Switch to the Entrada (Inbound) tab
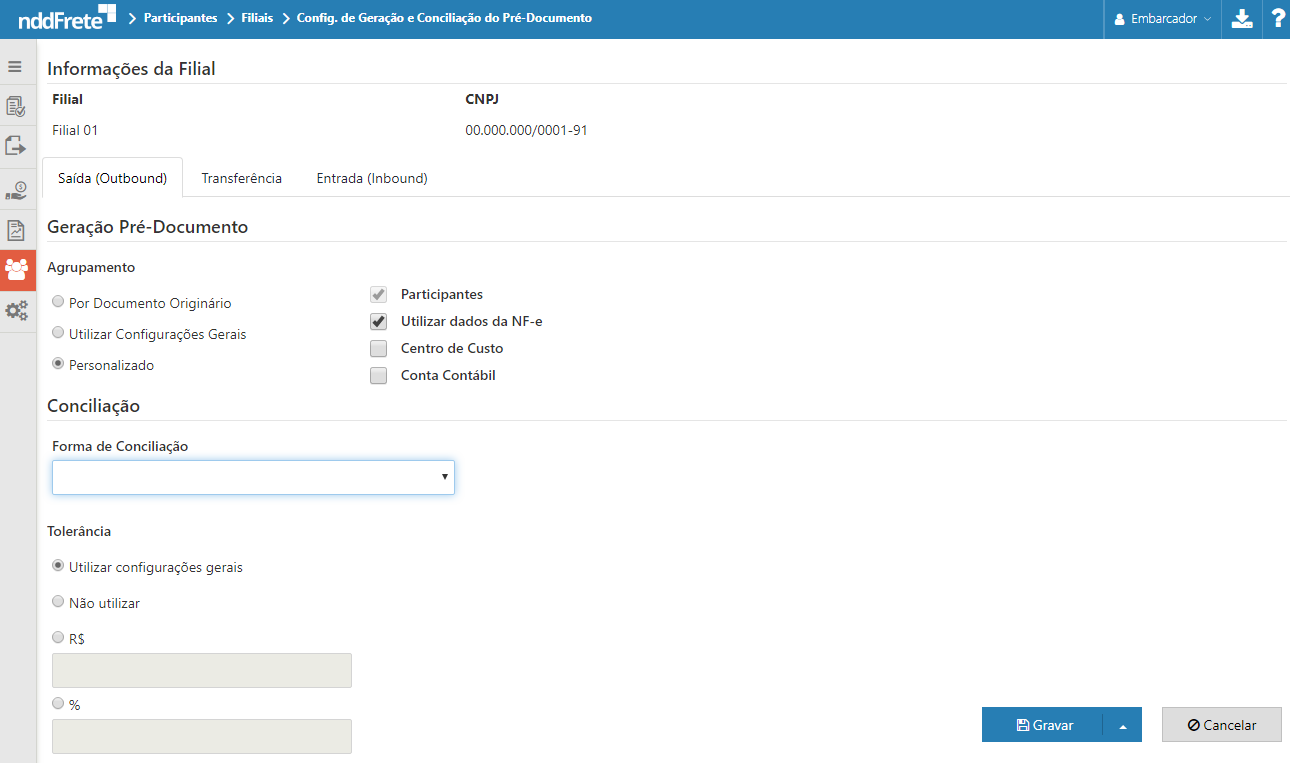The image size is (1290, 763). (x=372, y=179)
